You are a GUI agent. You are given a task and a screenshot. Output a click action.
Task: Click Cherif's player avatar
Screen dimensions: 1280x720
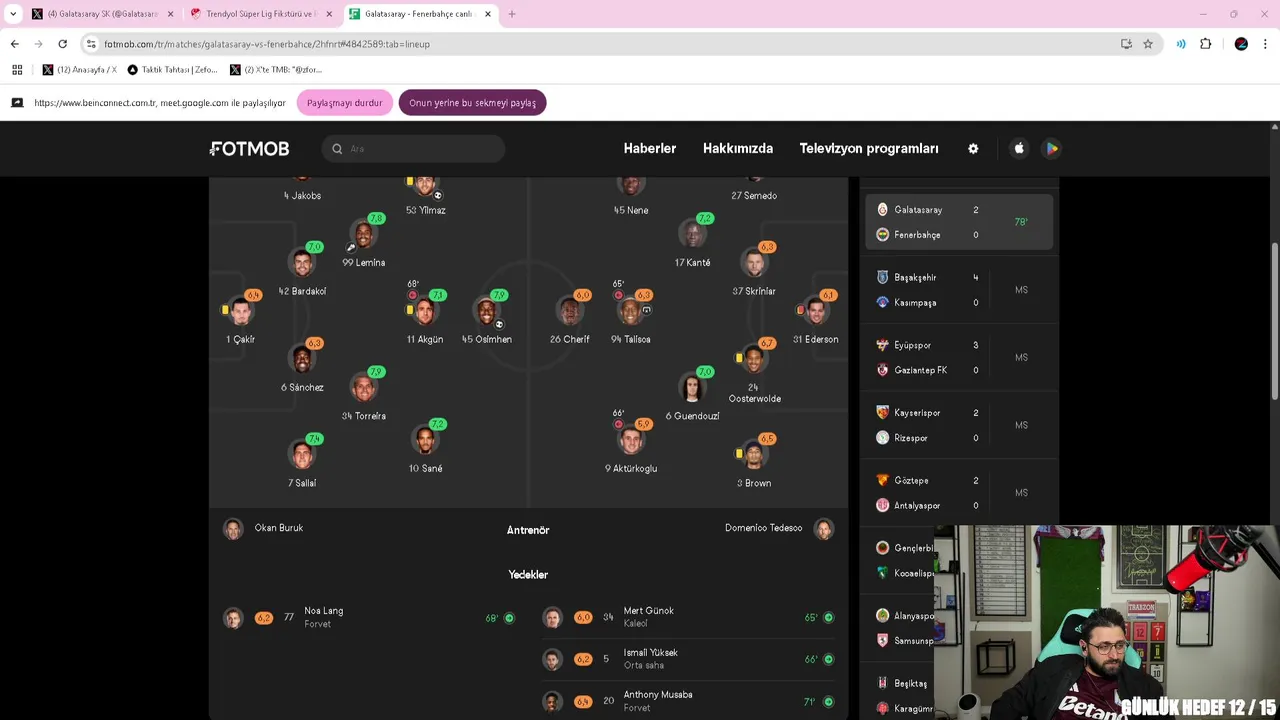click(569, 311)
